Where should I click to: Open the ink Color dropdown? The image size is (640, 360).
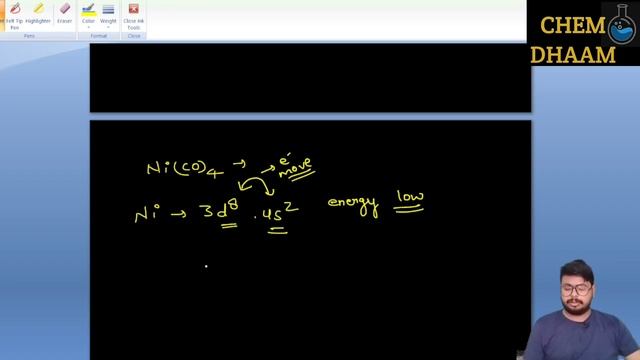click(88, 16)
